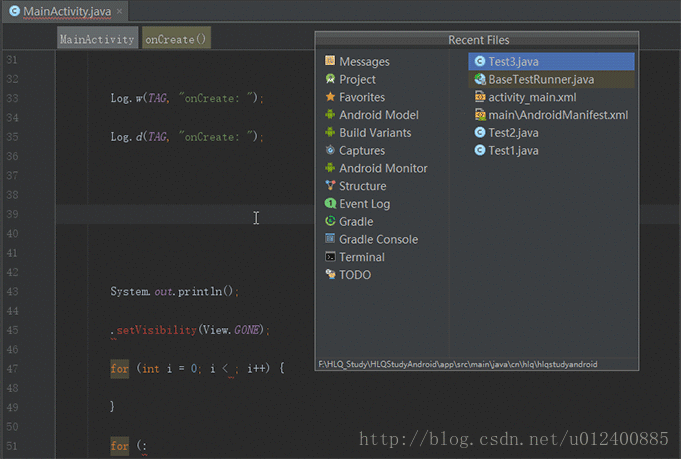Open Test3.java from recent files
Screen dimensions: 681x459
(x=551, y=61)
